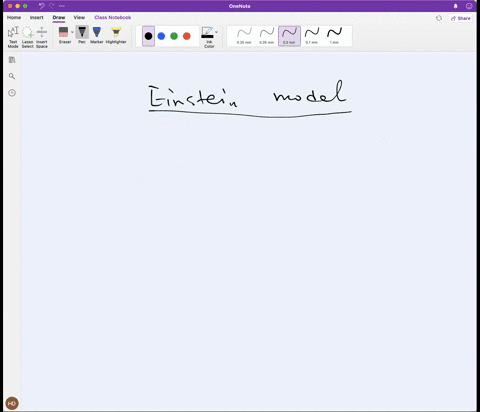Open the Draw ribbon tab

point(59,17)
